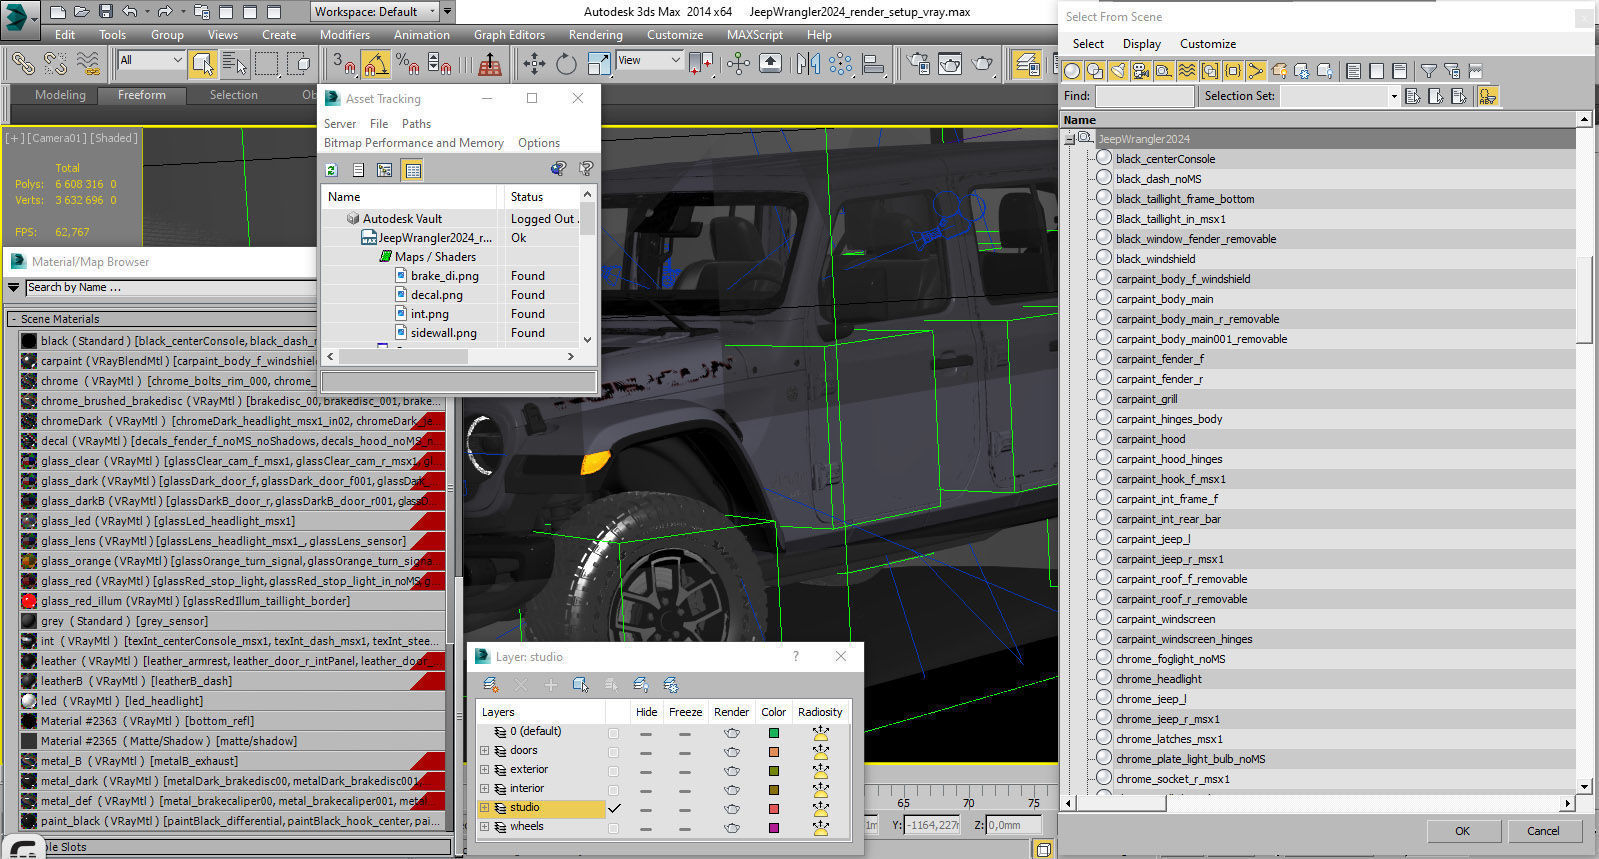Check the current-layer box for exterior
1599x859 pixels.
[x=613, y=771]
